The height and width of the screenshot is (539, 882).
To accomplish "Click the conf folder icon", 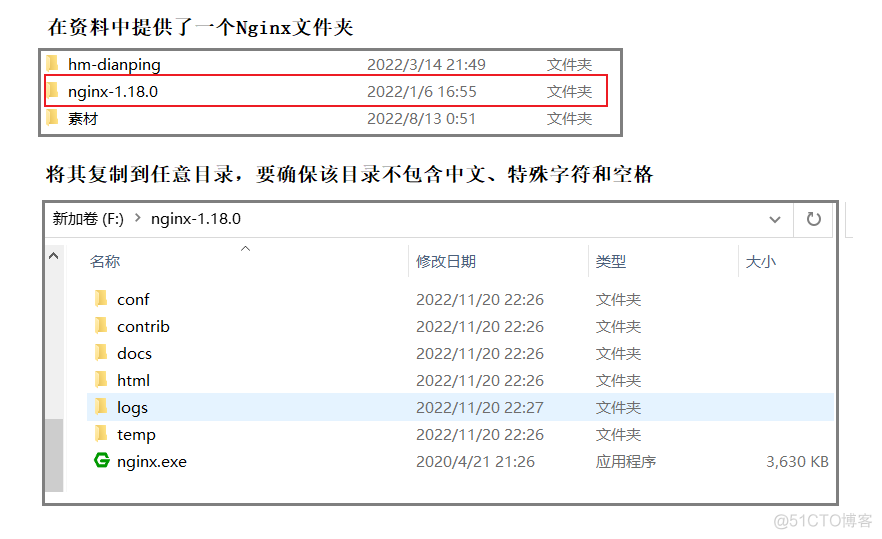I will click(101, 299).
